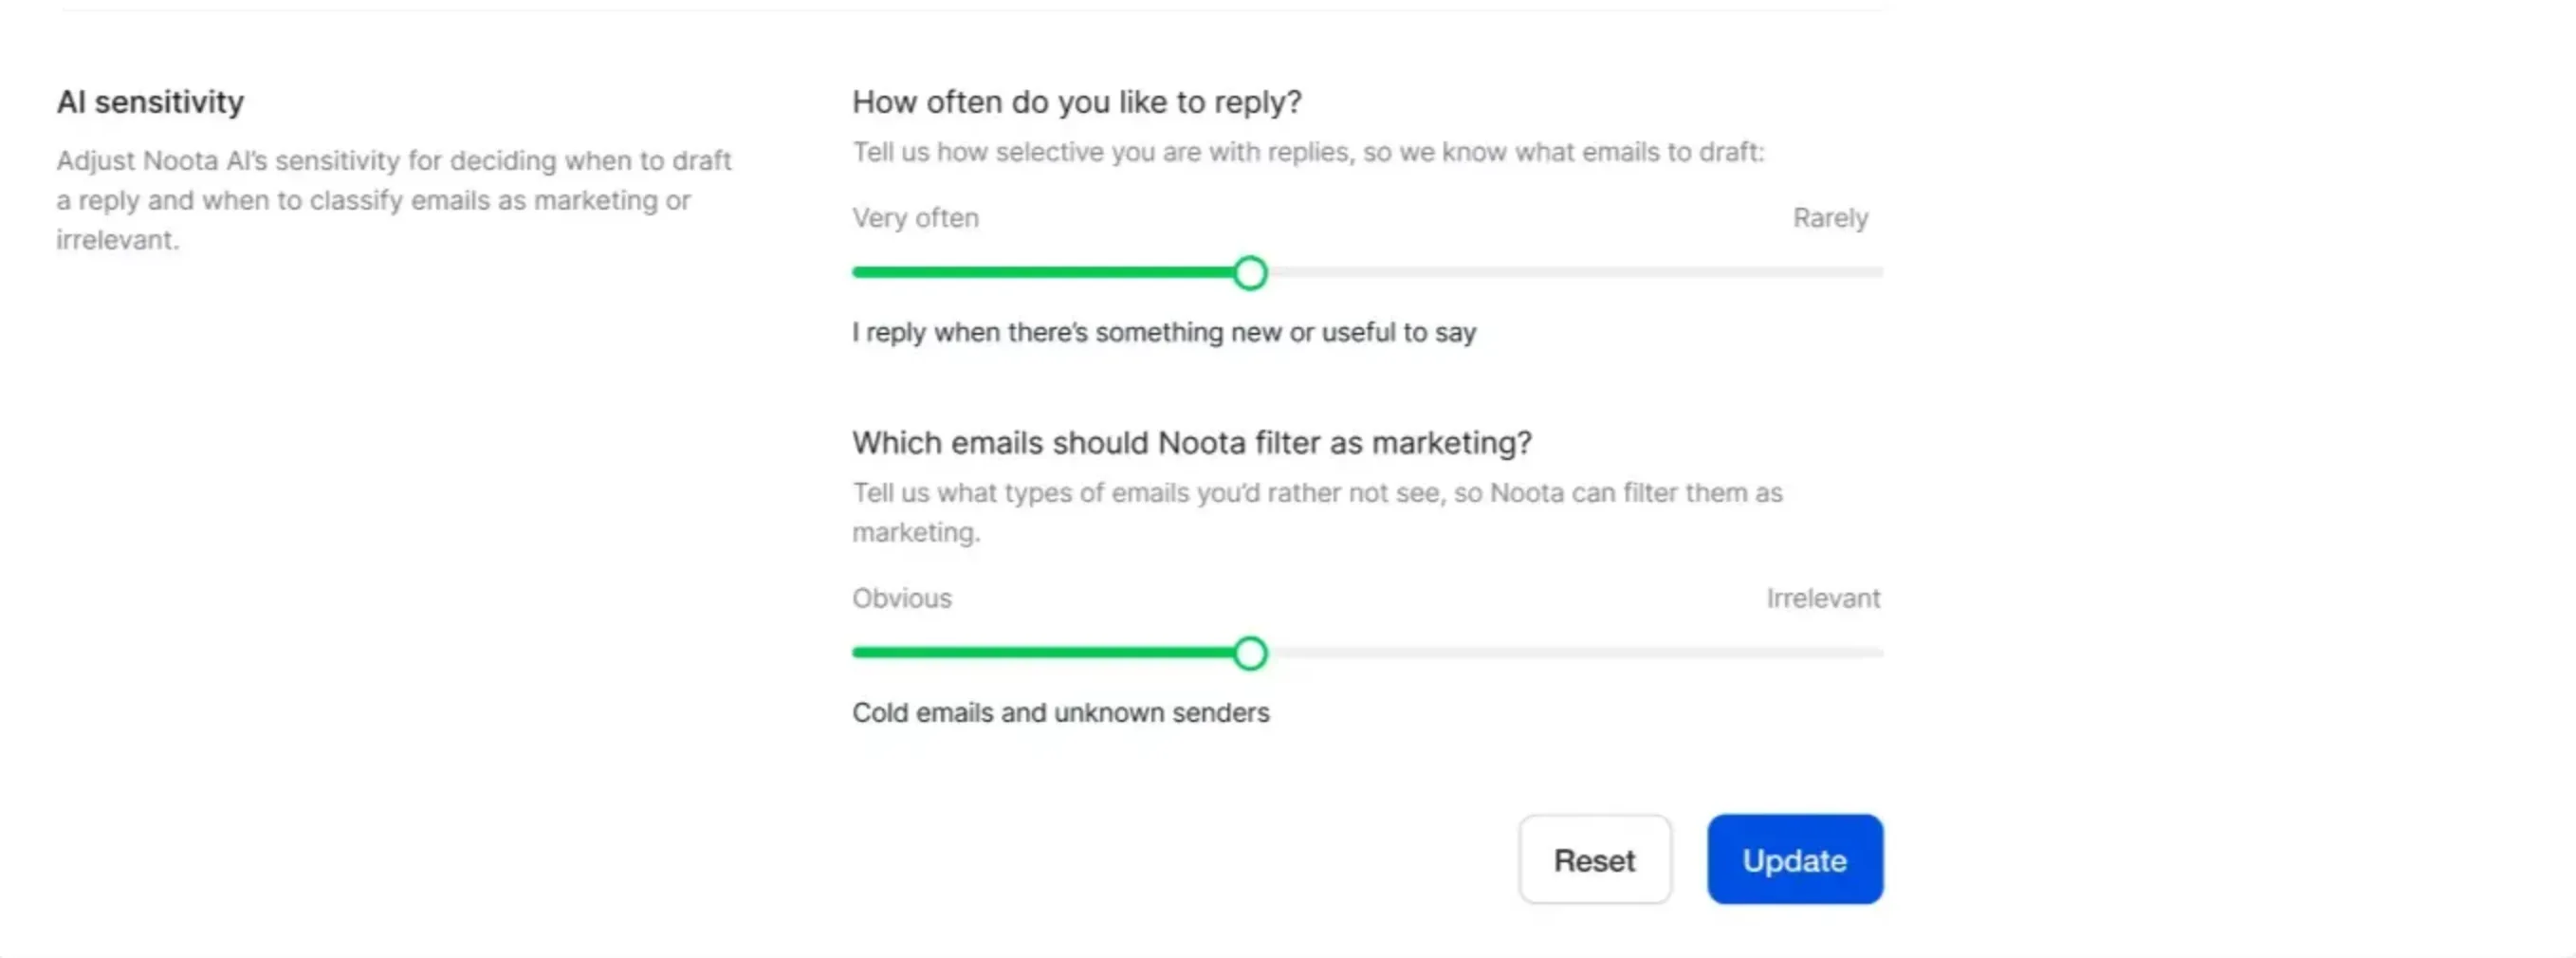Click 'I reply when there's something new' caption

(1163, 333)
